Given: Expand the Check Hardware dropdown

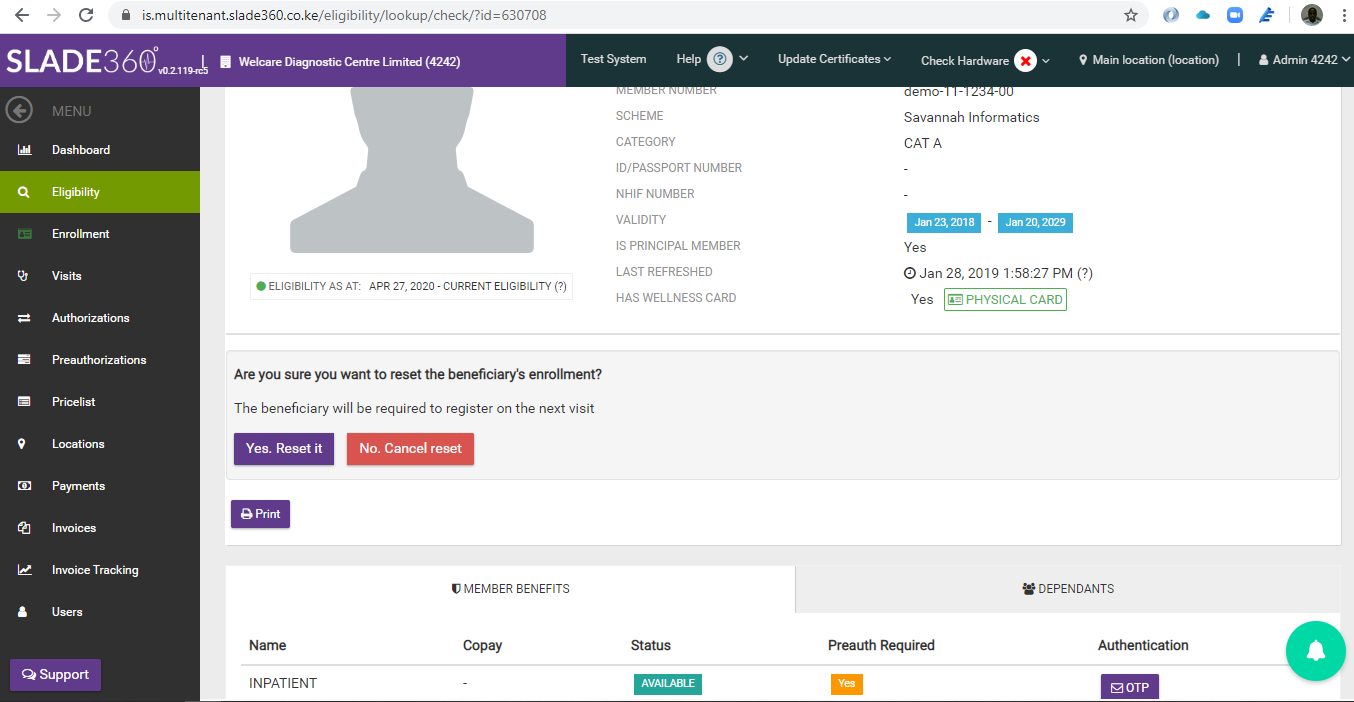Looking at the screenshot, I should coord(985,60).
